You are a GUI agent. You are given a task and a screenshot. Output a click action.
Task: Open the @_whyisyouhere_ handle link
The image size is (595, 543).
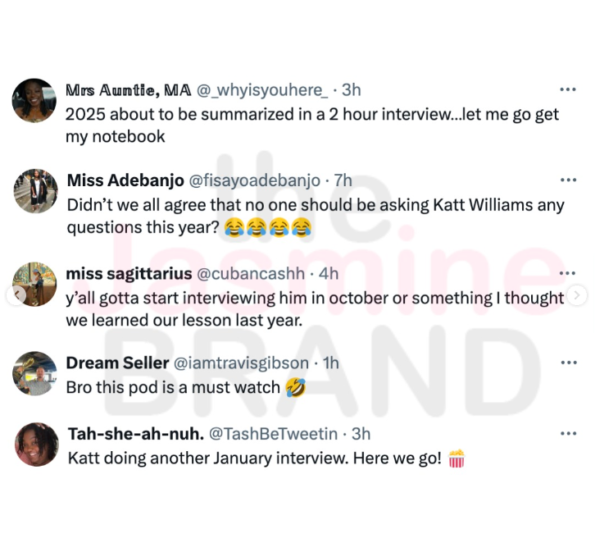[x=262, y=90]
